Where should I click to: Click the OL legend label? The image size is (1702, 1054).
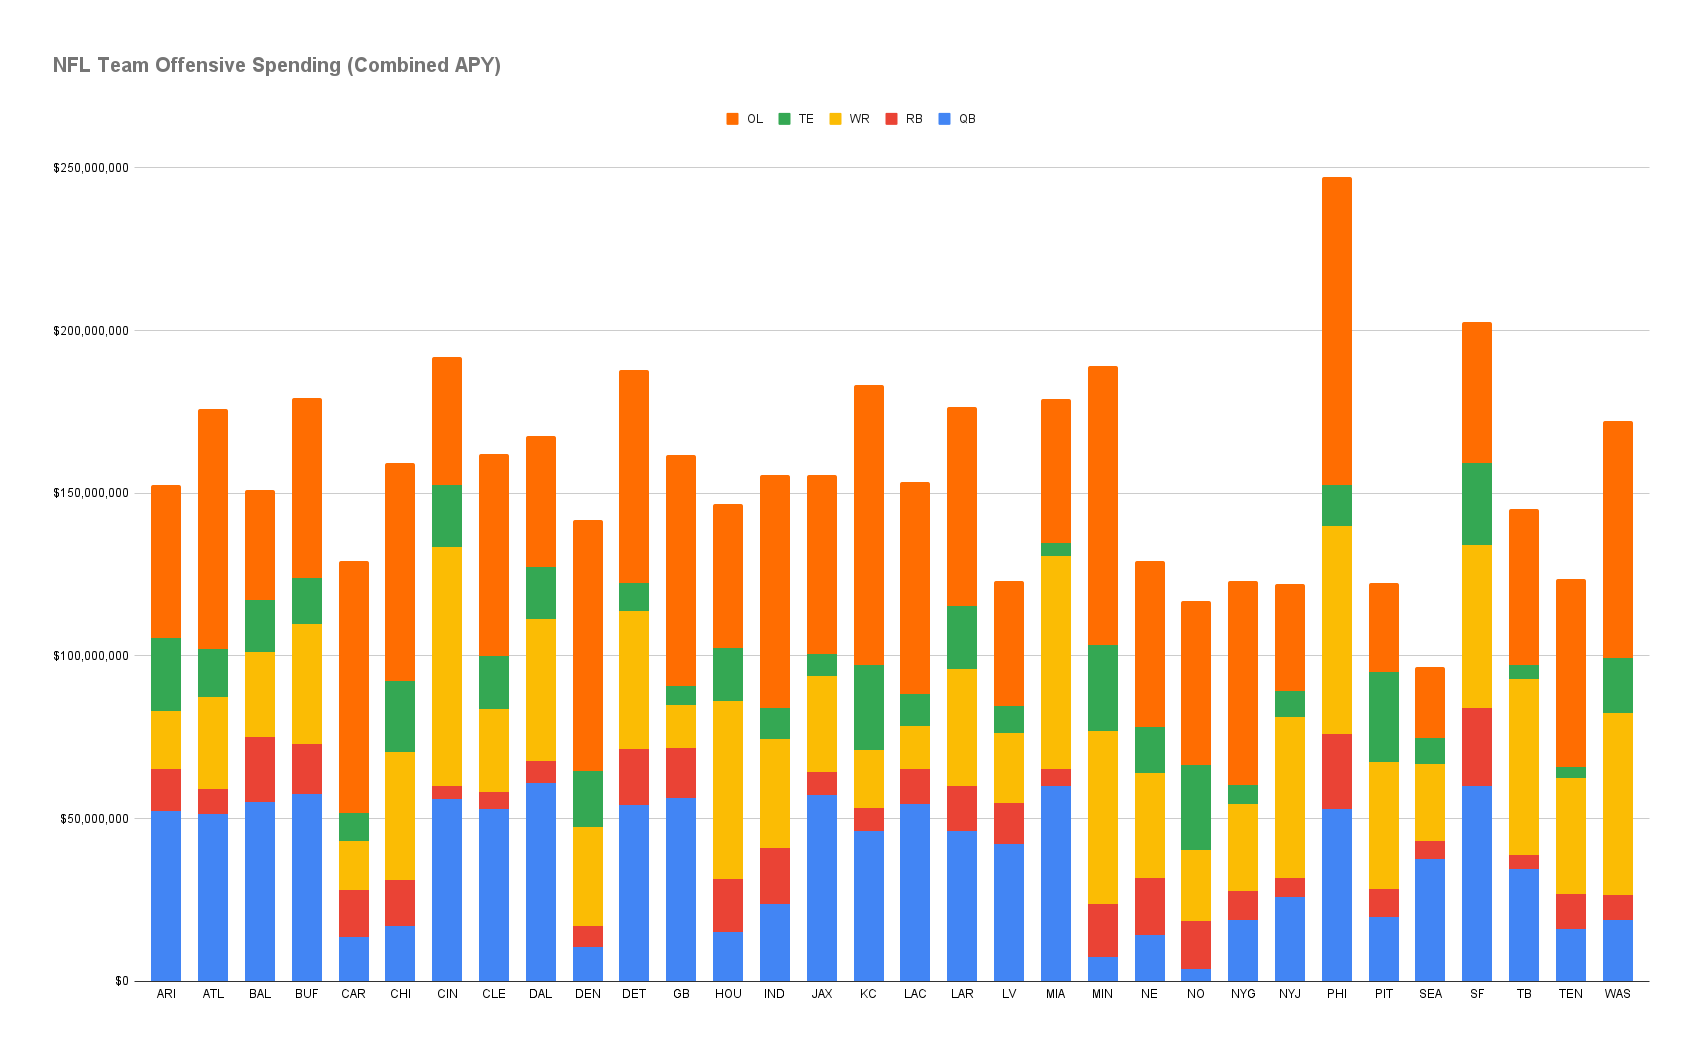[x=755, y=119]
